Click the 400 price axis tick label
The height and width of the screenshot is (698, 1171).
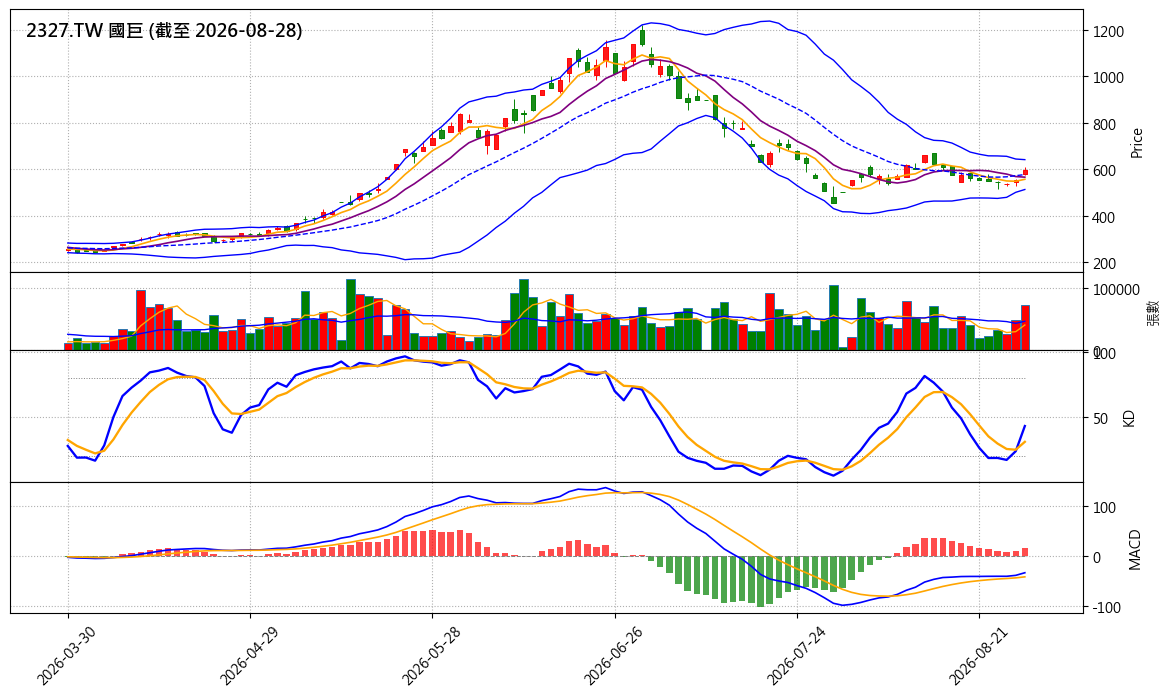(x=1104, y=218)
